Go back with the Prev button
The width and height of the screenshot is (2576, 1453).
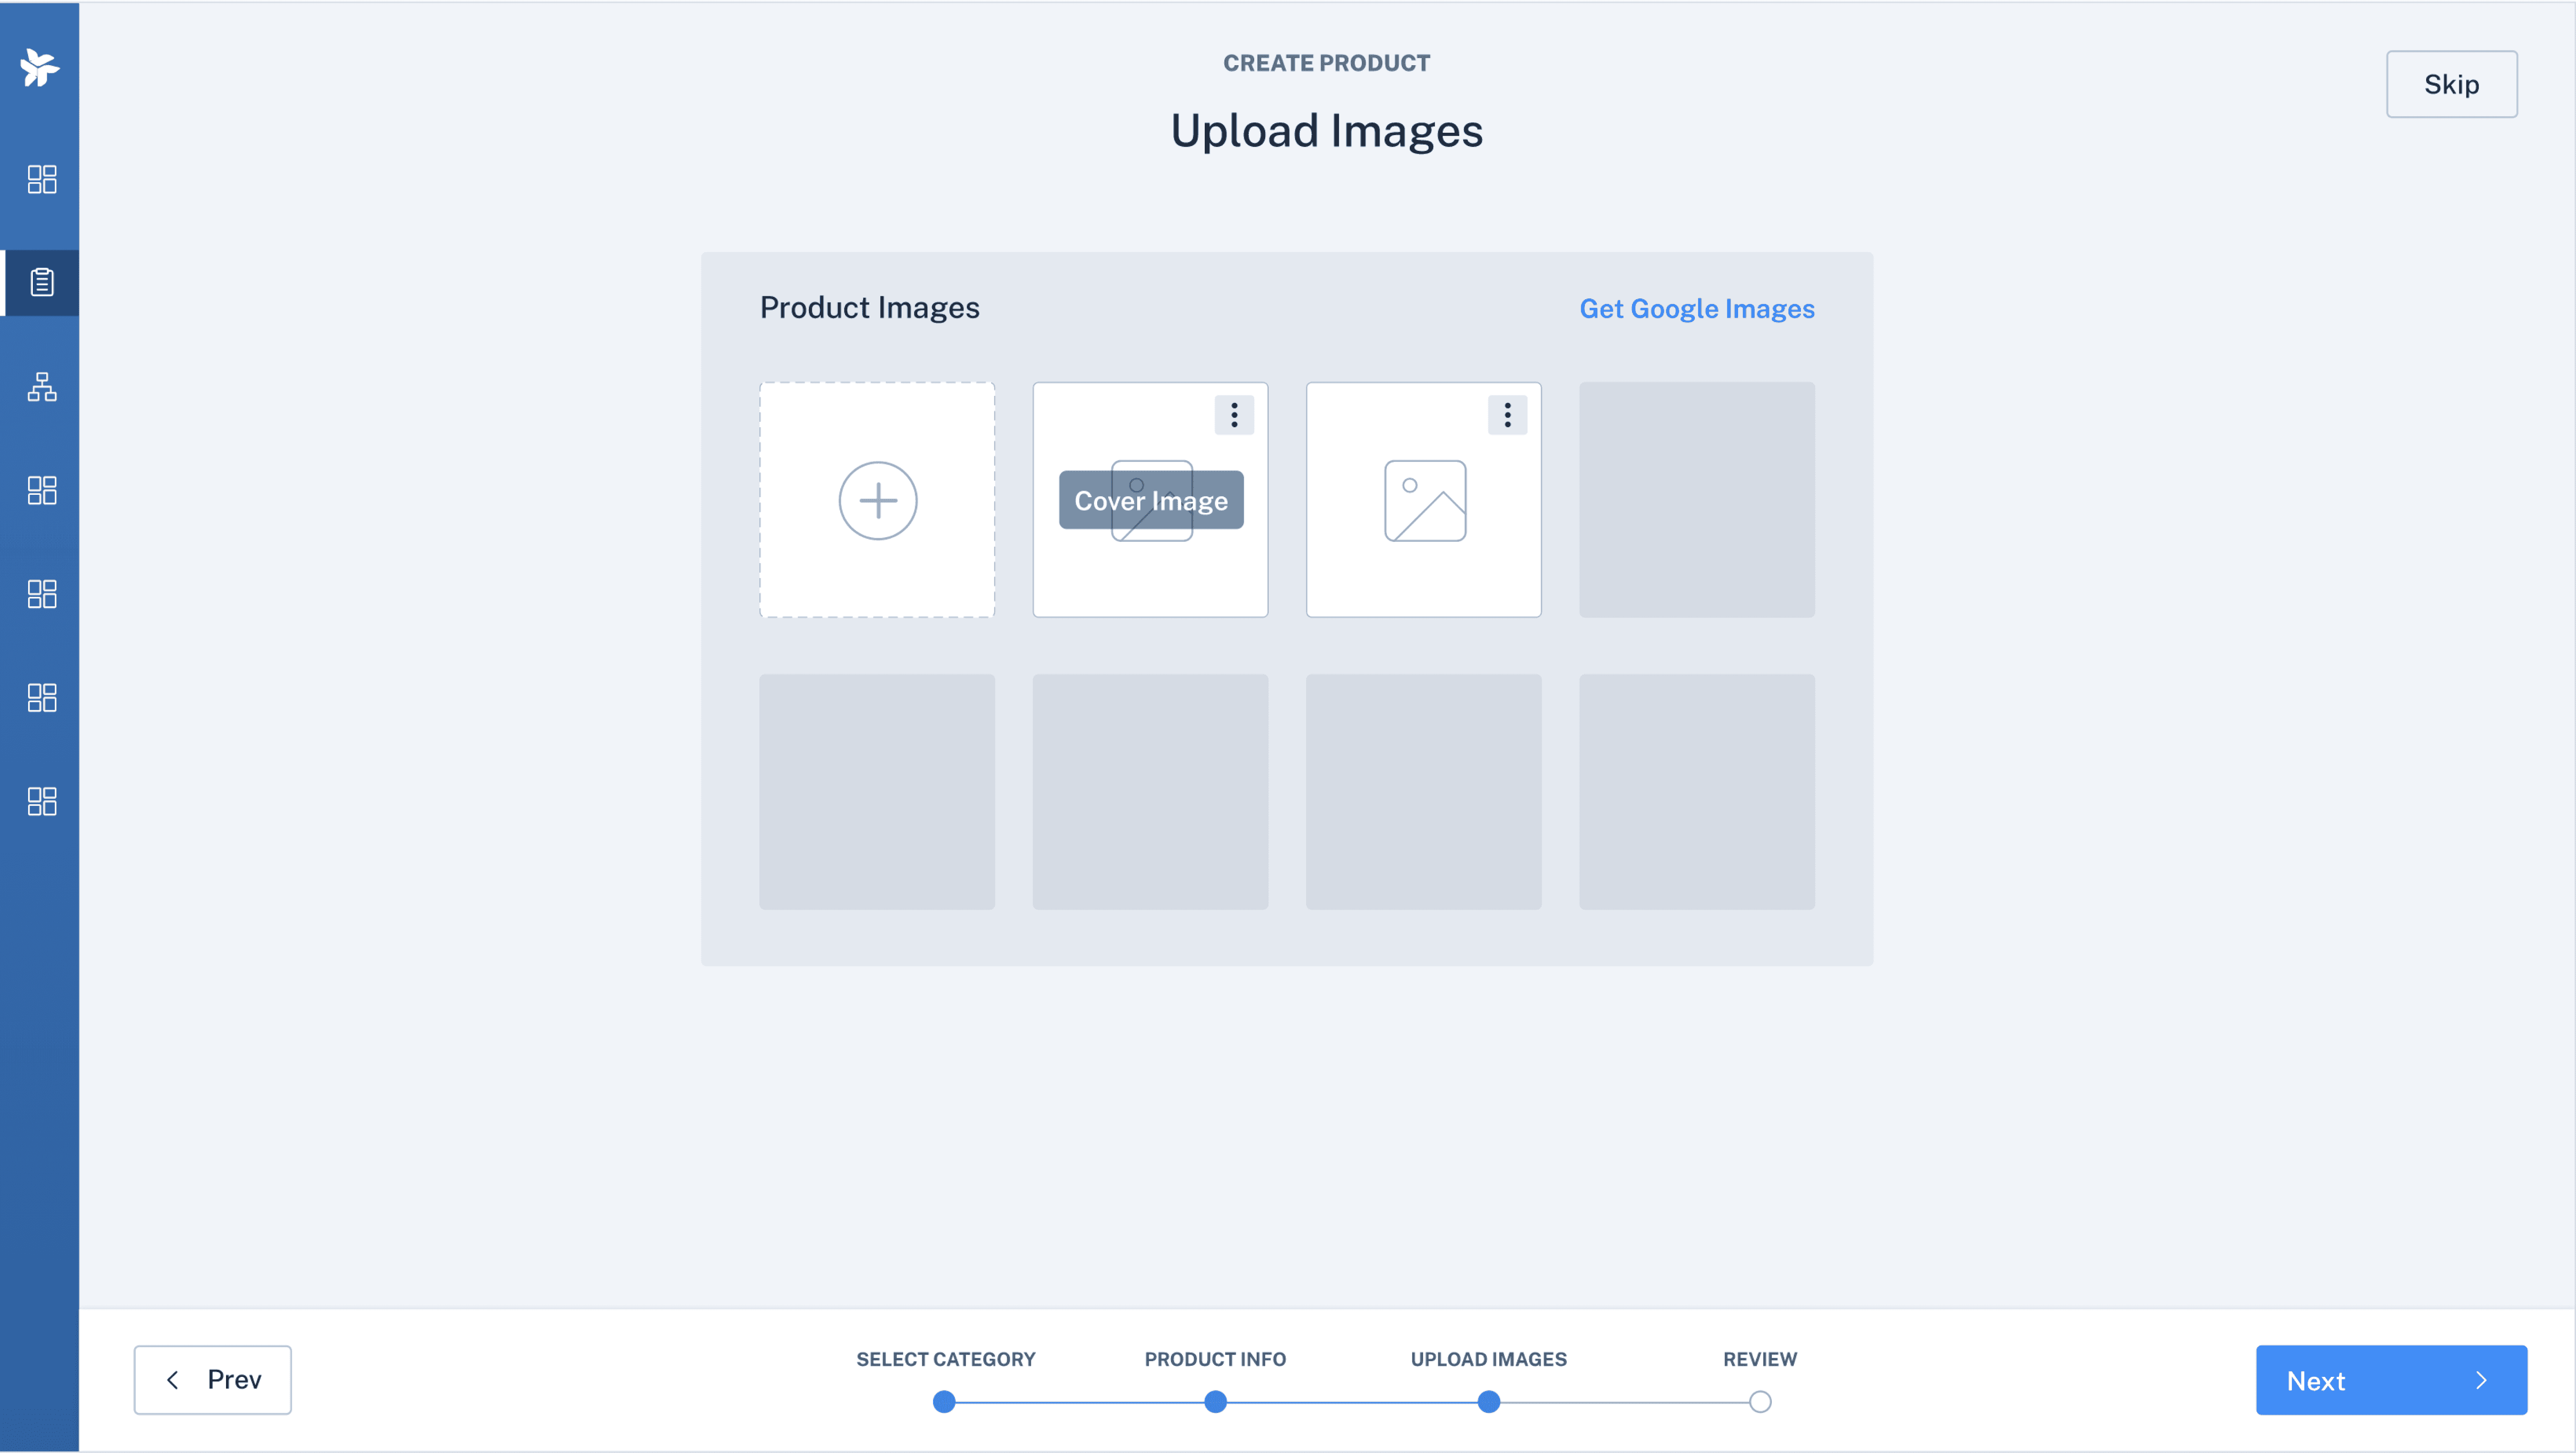[x=213, y=1379]
